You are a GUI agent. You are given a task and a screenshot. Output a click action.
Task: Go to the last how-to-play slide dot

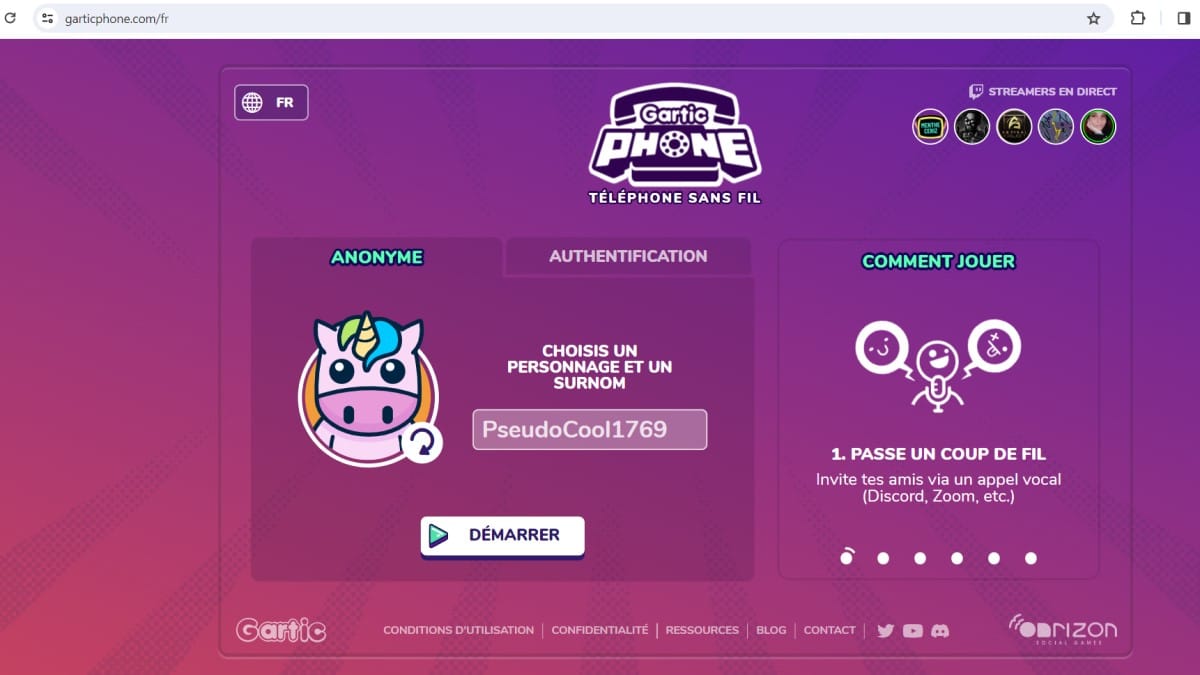pyautogui.click(x=1031, y=558)
